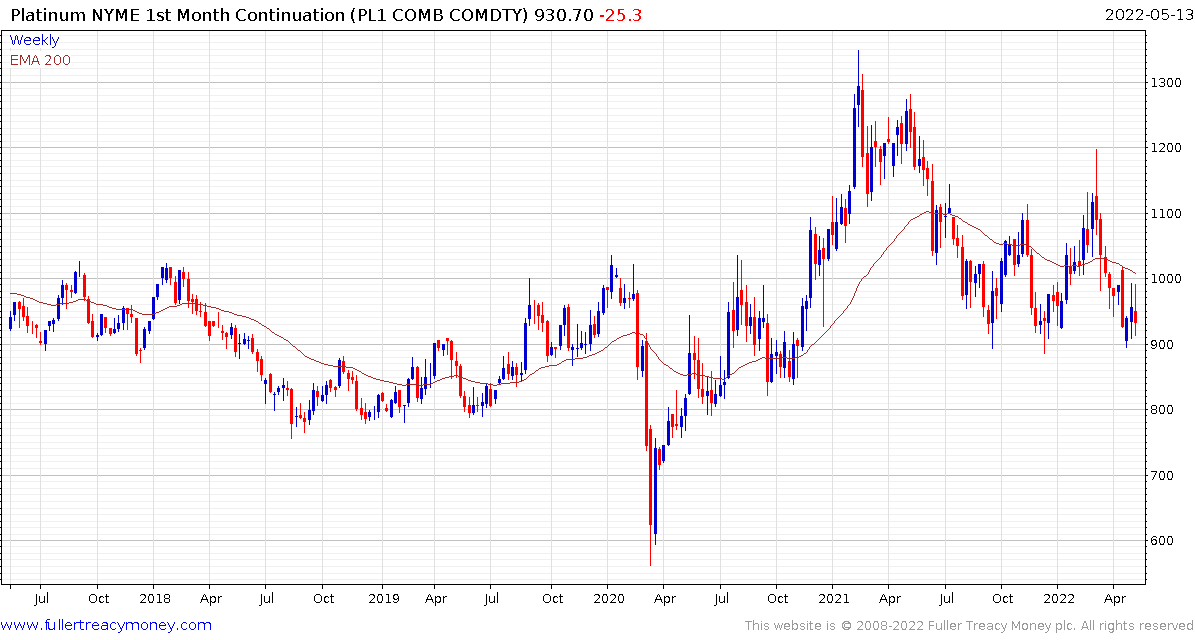Click the copyright notice for Fuller Treacy Money plc
The width and height of the screenshot is (1195, 640).
click(x=968, y=626)
